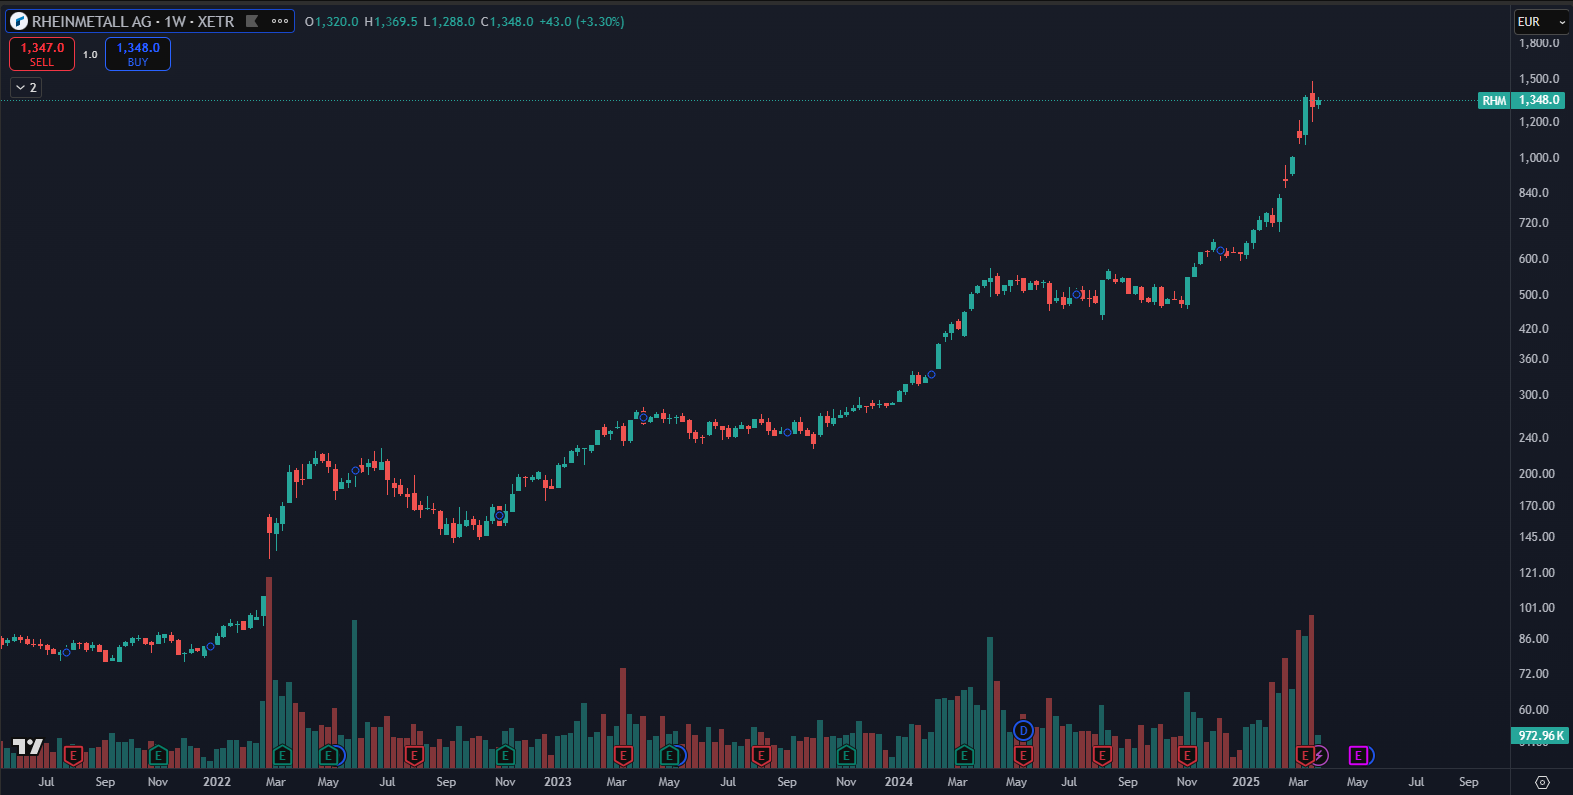This screenshot has width=1573, height=795.
Task: Click the magenta upcoming earnings E marker
Action: tap(1358, 755)
